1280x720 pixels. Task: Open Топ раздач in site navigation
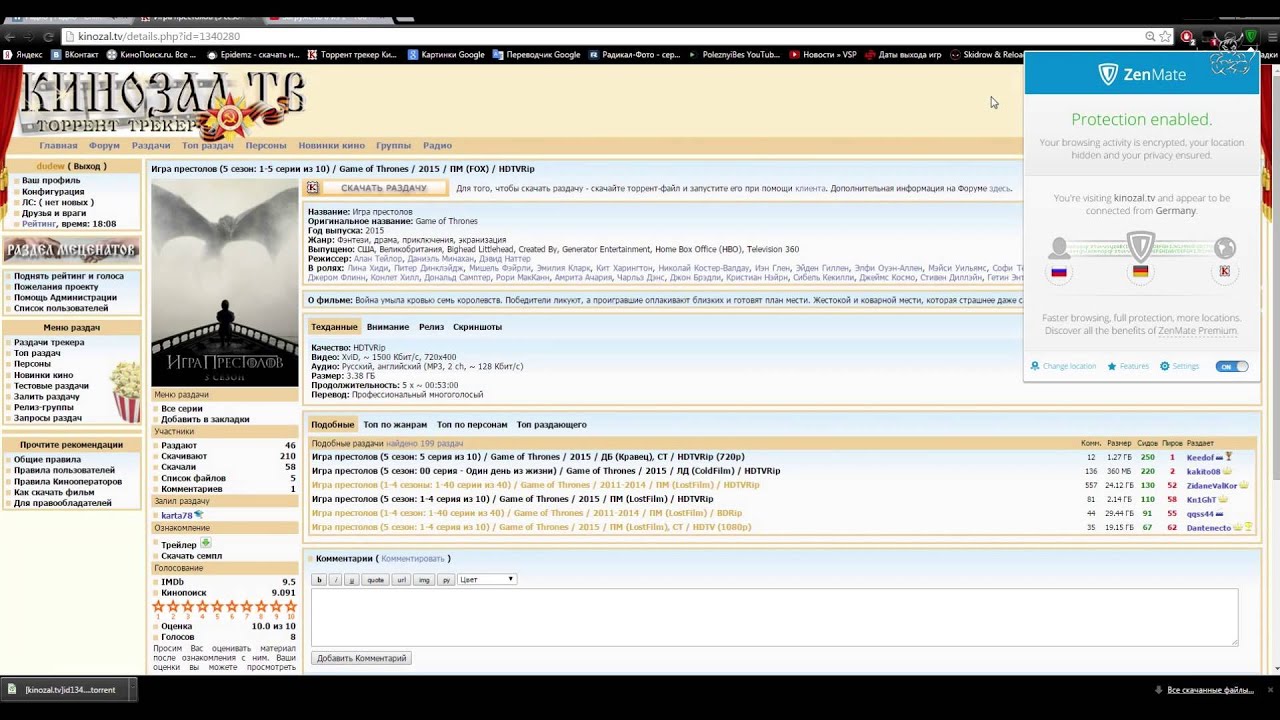207,146
